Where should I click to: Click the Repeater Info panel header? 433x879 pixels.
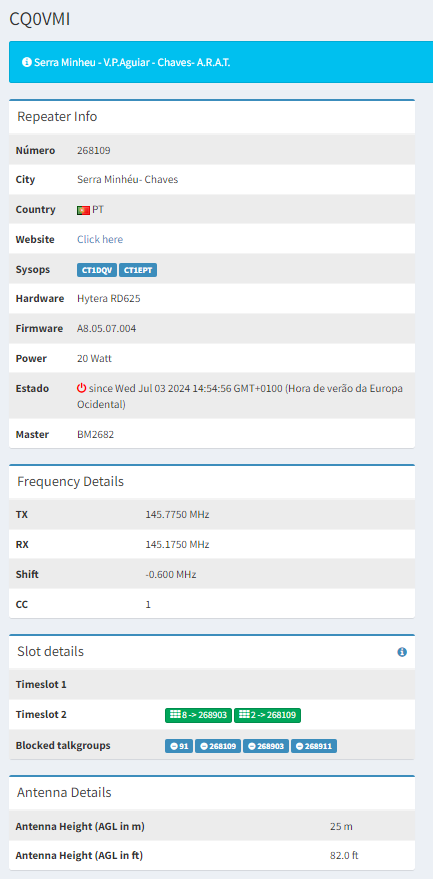(x=212, y=117)
